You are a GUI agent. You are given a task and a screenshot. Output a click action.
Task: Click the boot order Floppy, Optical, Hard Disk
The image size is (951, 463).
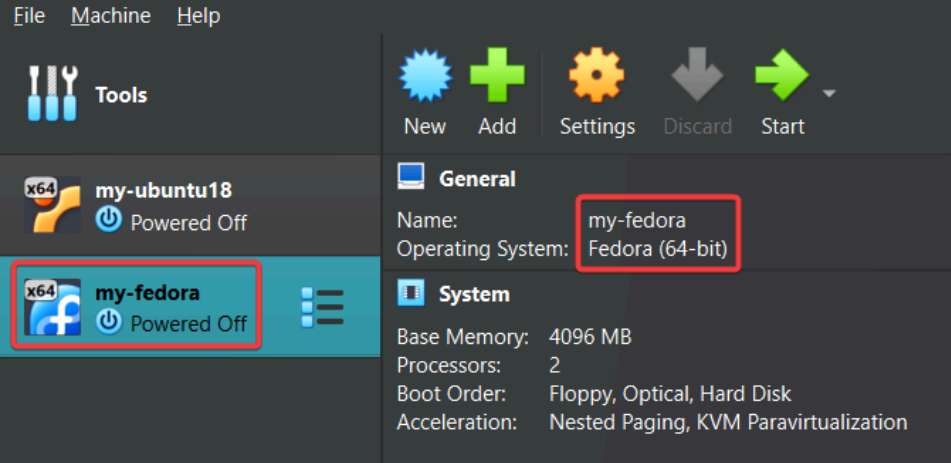(670, 394)
